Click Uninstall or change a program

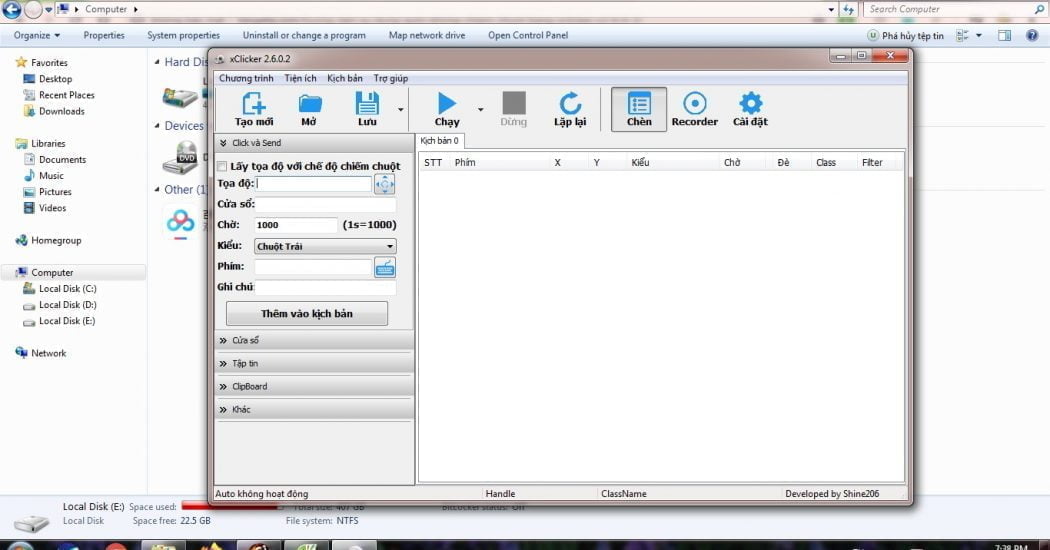304,36
